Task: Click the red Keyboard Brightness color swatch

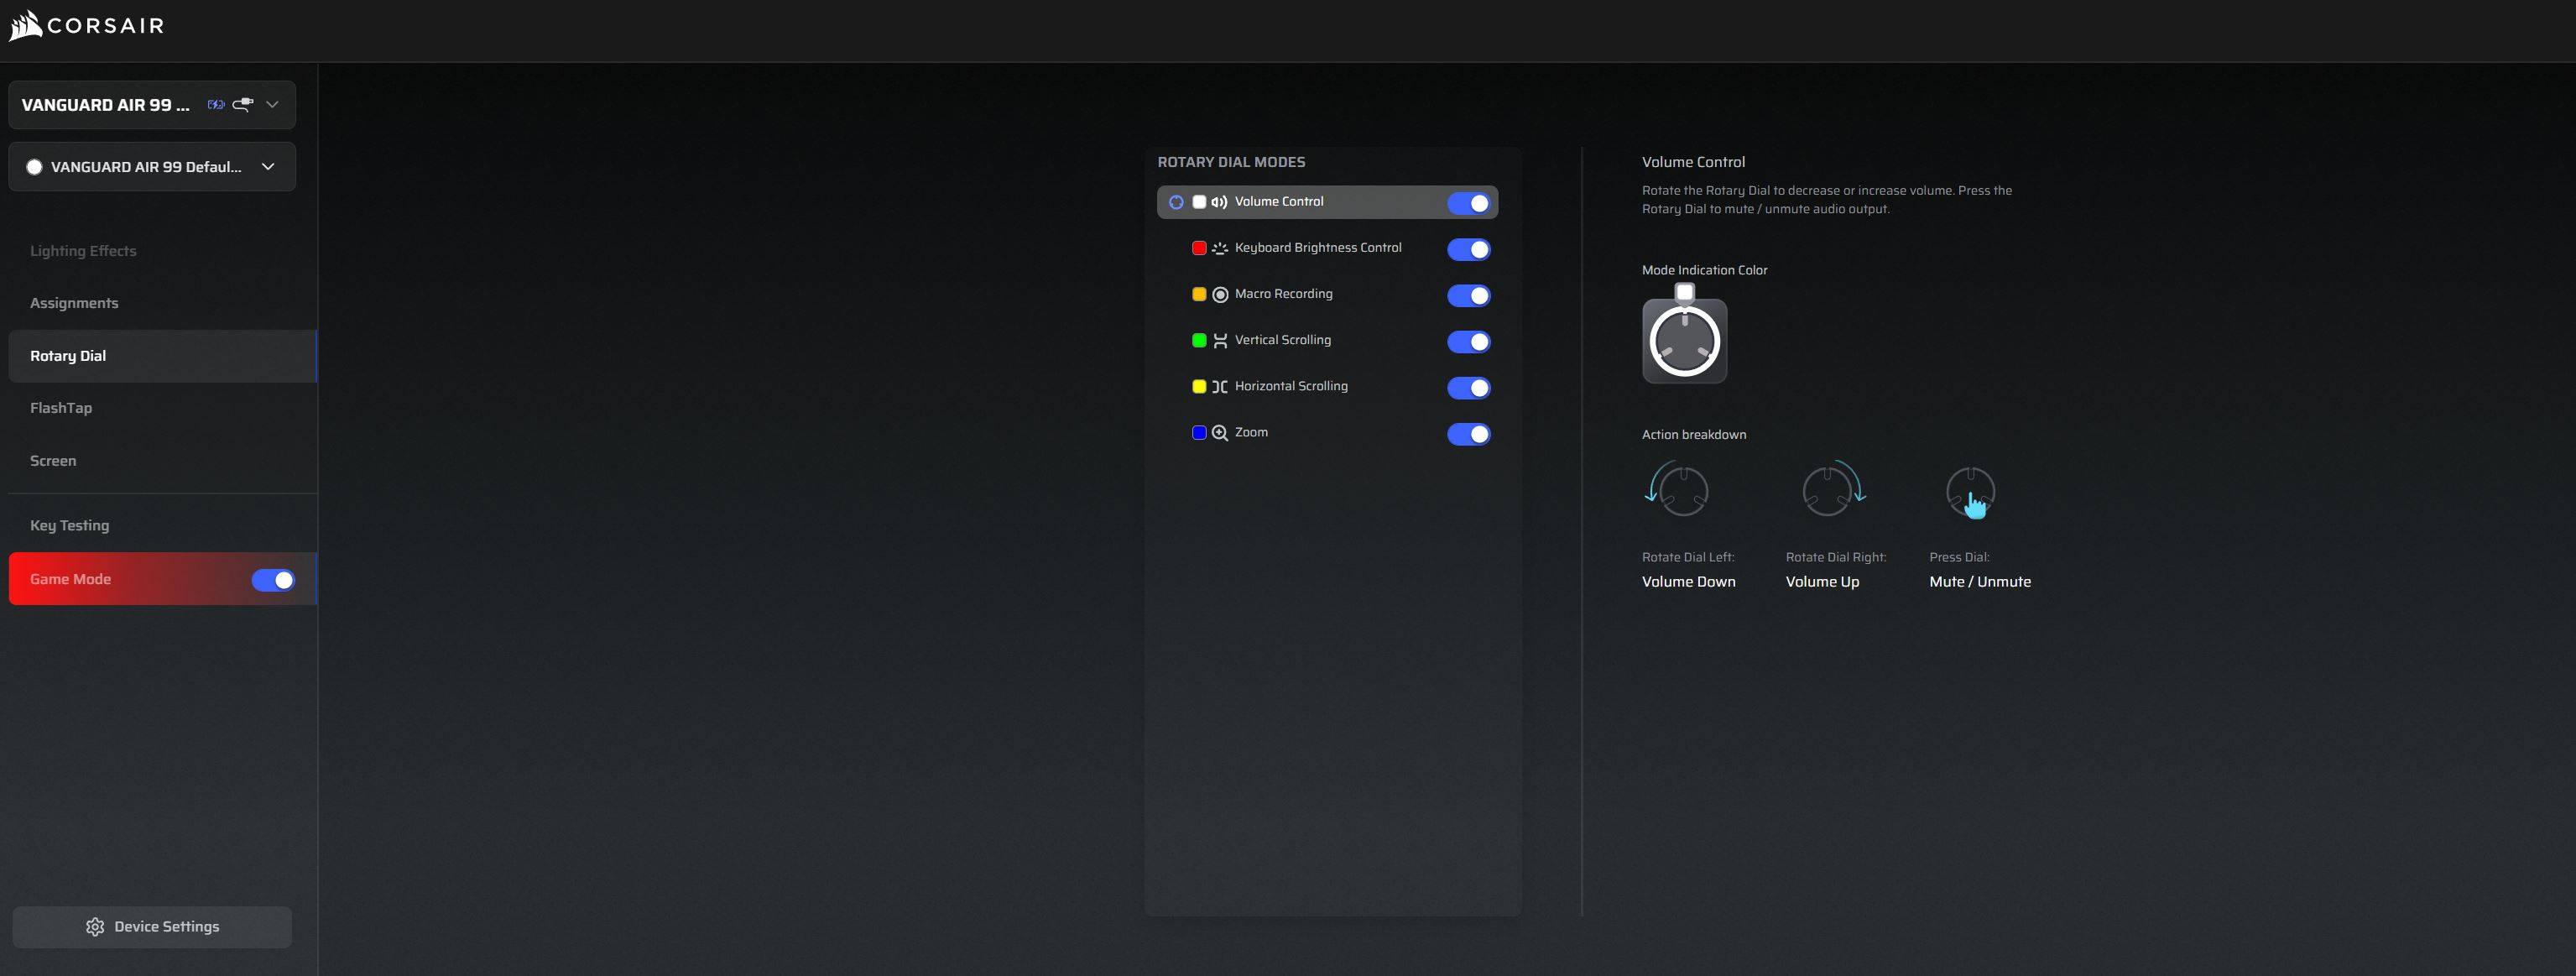Action: (x=1199, y=248)
